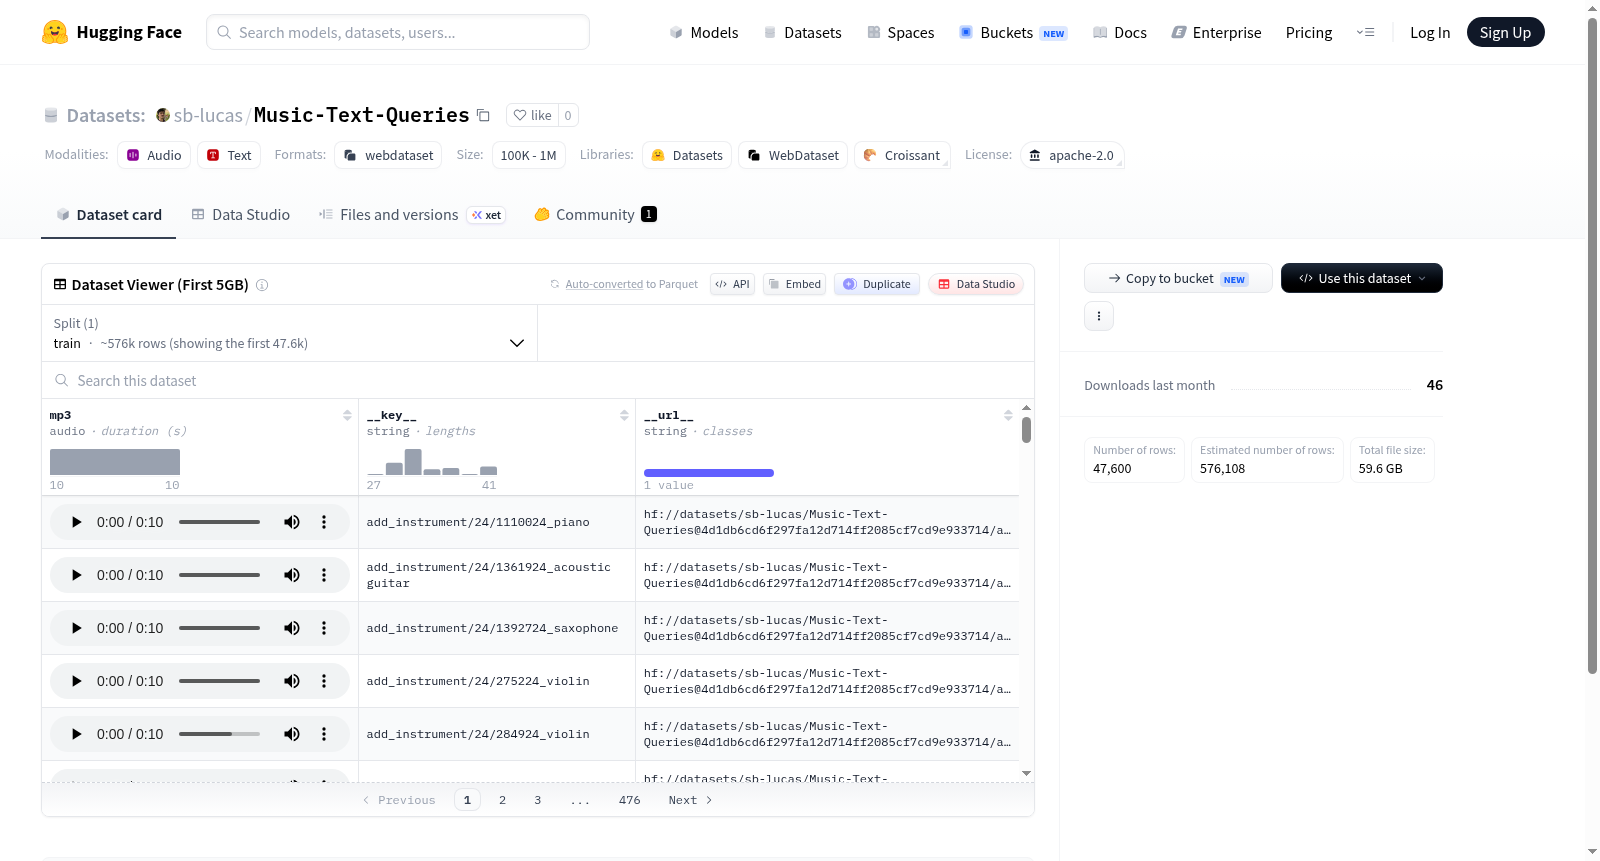Filter by the Audio modality tag
The height and width of the screenshot is (861, 1600).
pyautogui.click(x=154, y=155)
